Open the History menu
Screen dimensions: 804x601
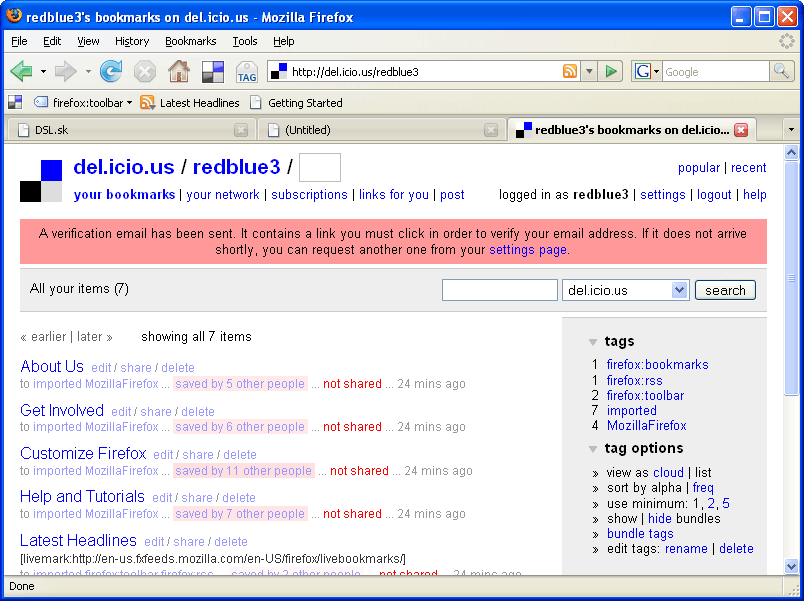pyautogui.click(x=132, y=41)
